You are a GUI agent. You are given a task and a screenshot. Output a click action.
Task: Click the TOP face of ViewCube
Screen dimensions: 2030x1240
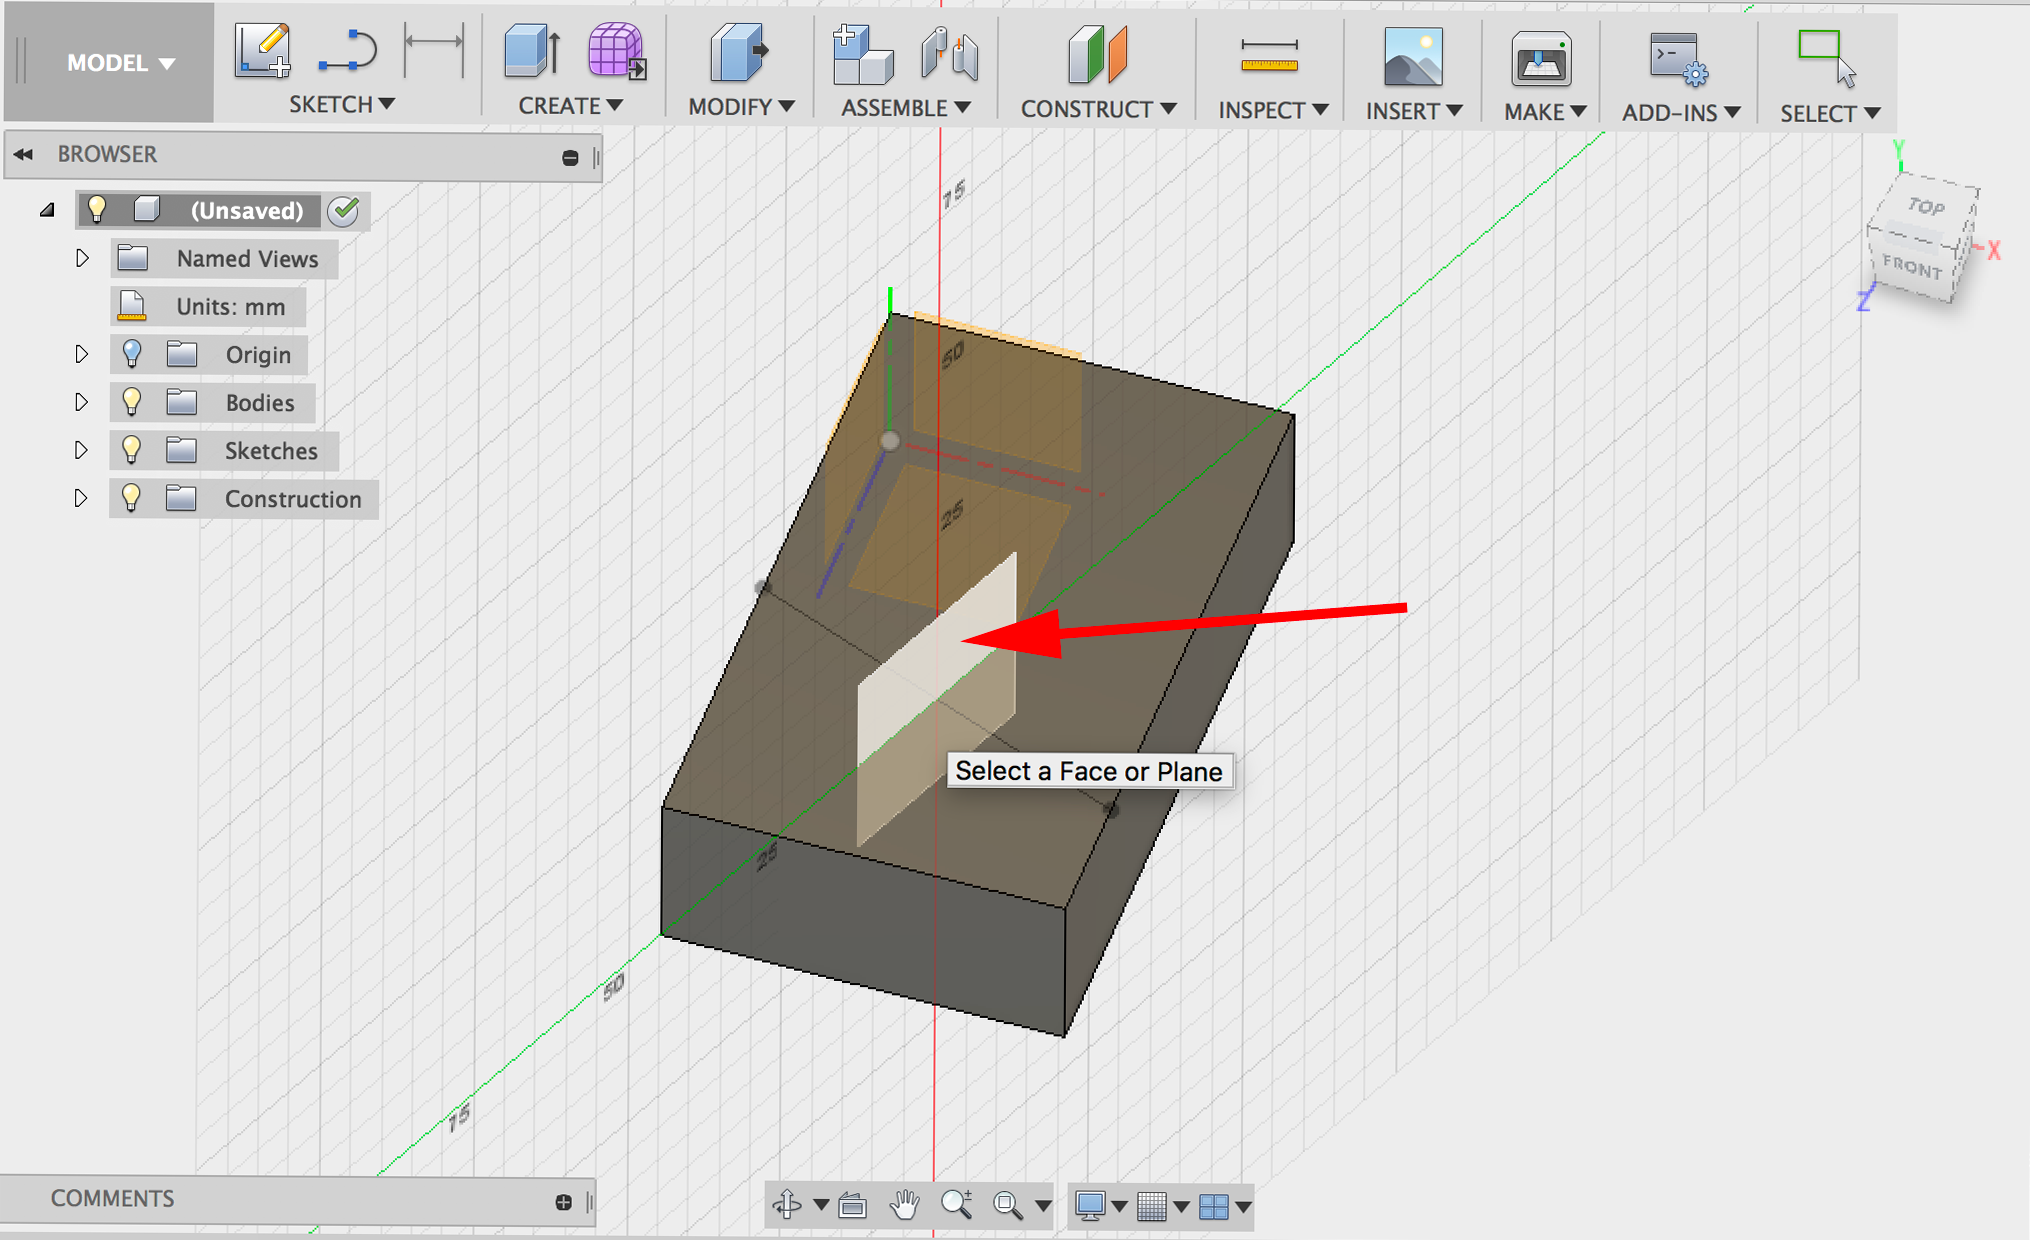tap(1927, 207)
